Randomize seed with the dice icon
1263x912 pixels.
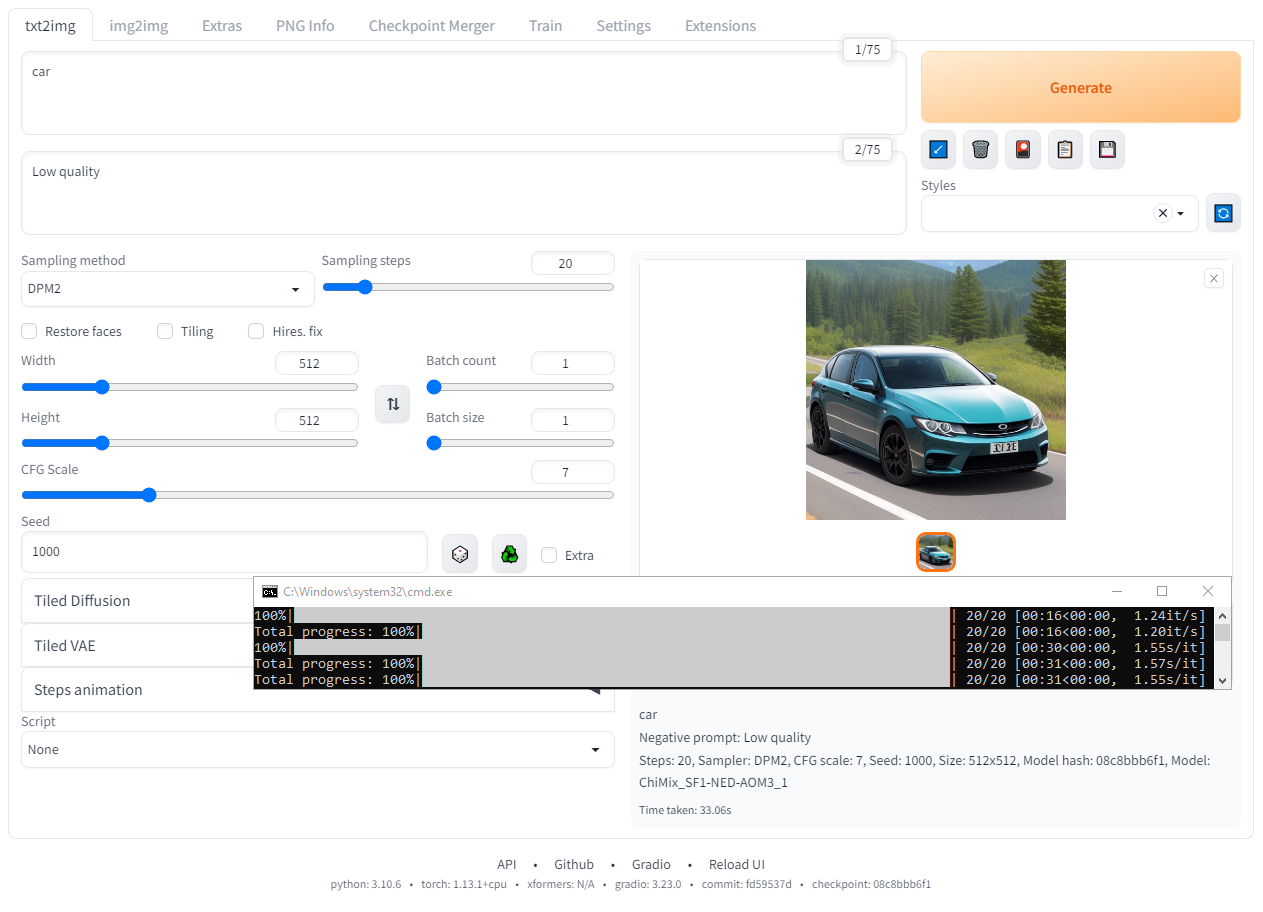(x=459, y=554)
